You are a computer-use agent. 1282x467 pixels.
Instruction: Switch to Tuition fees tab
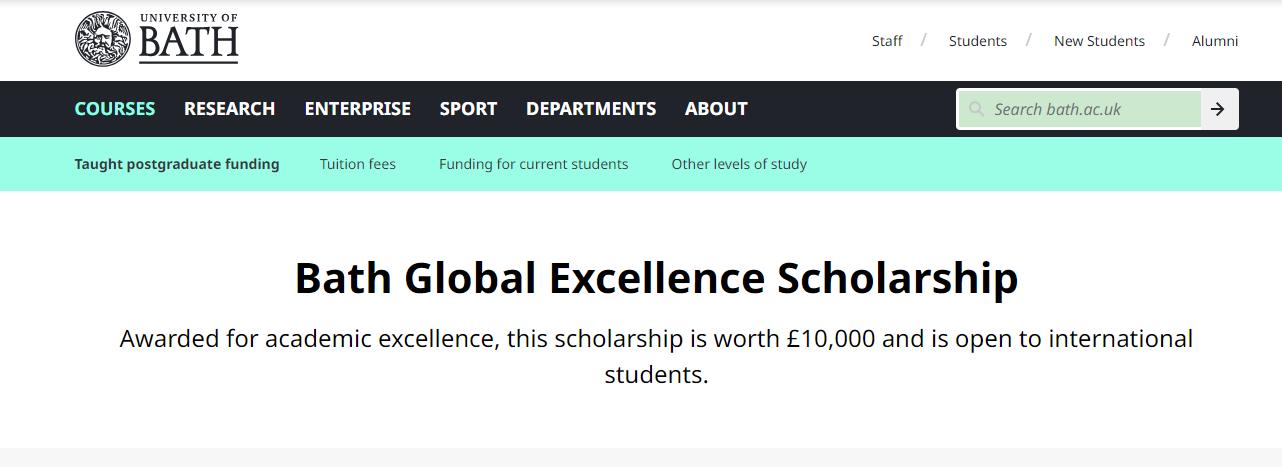[x=358, y=164]
